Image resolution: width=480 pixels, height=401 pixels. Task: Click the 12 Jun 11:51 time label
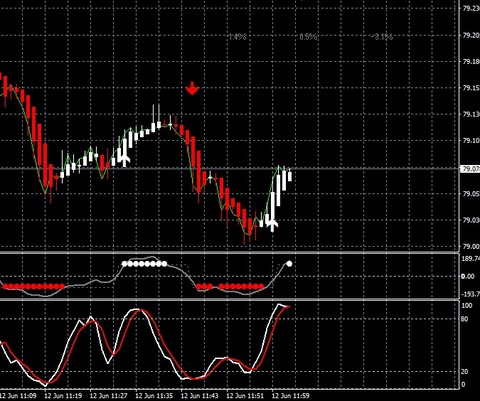pyautogui.click(x=245, y=396)
